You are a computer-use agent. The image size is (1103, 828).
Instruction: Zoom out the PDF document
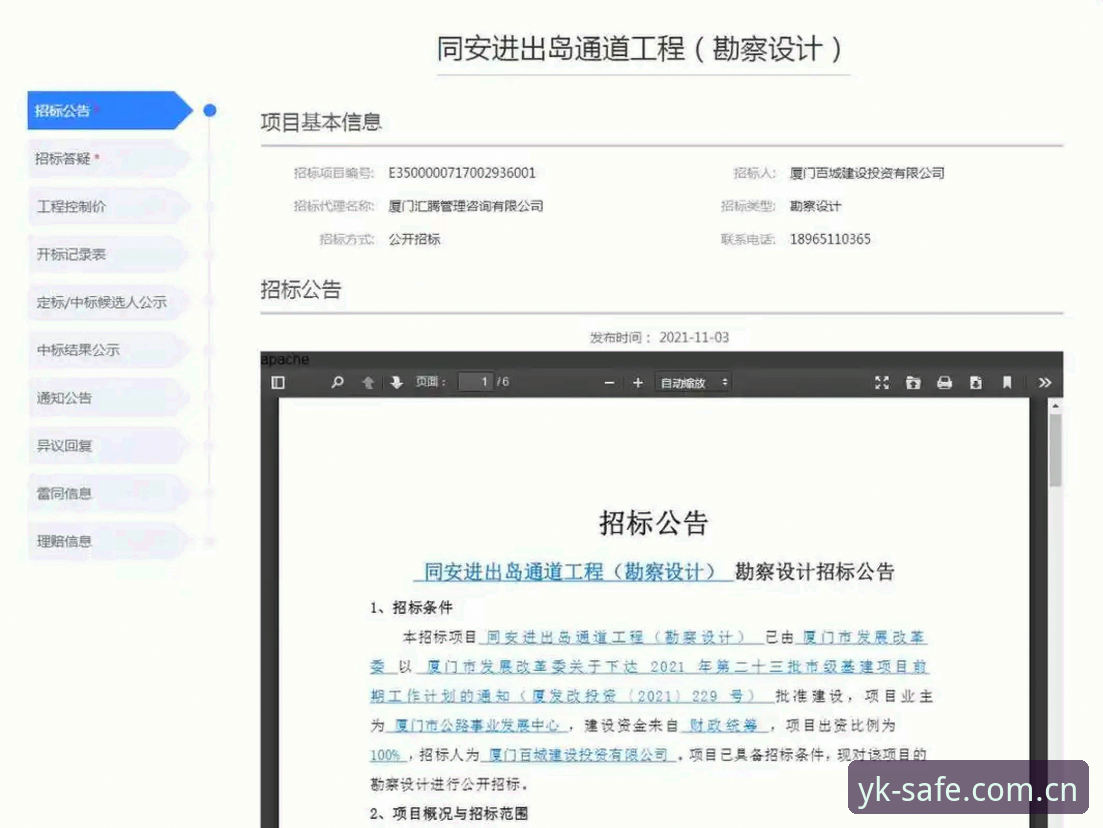pyautogui.click(x=609, y=383)
